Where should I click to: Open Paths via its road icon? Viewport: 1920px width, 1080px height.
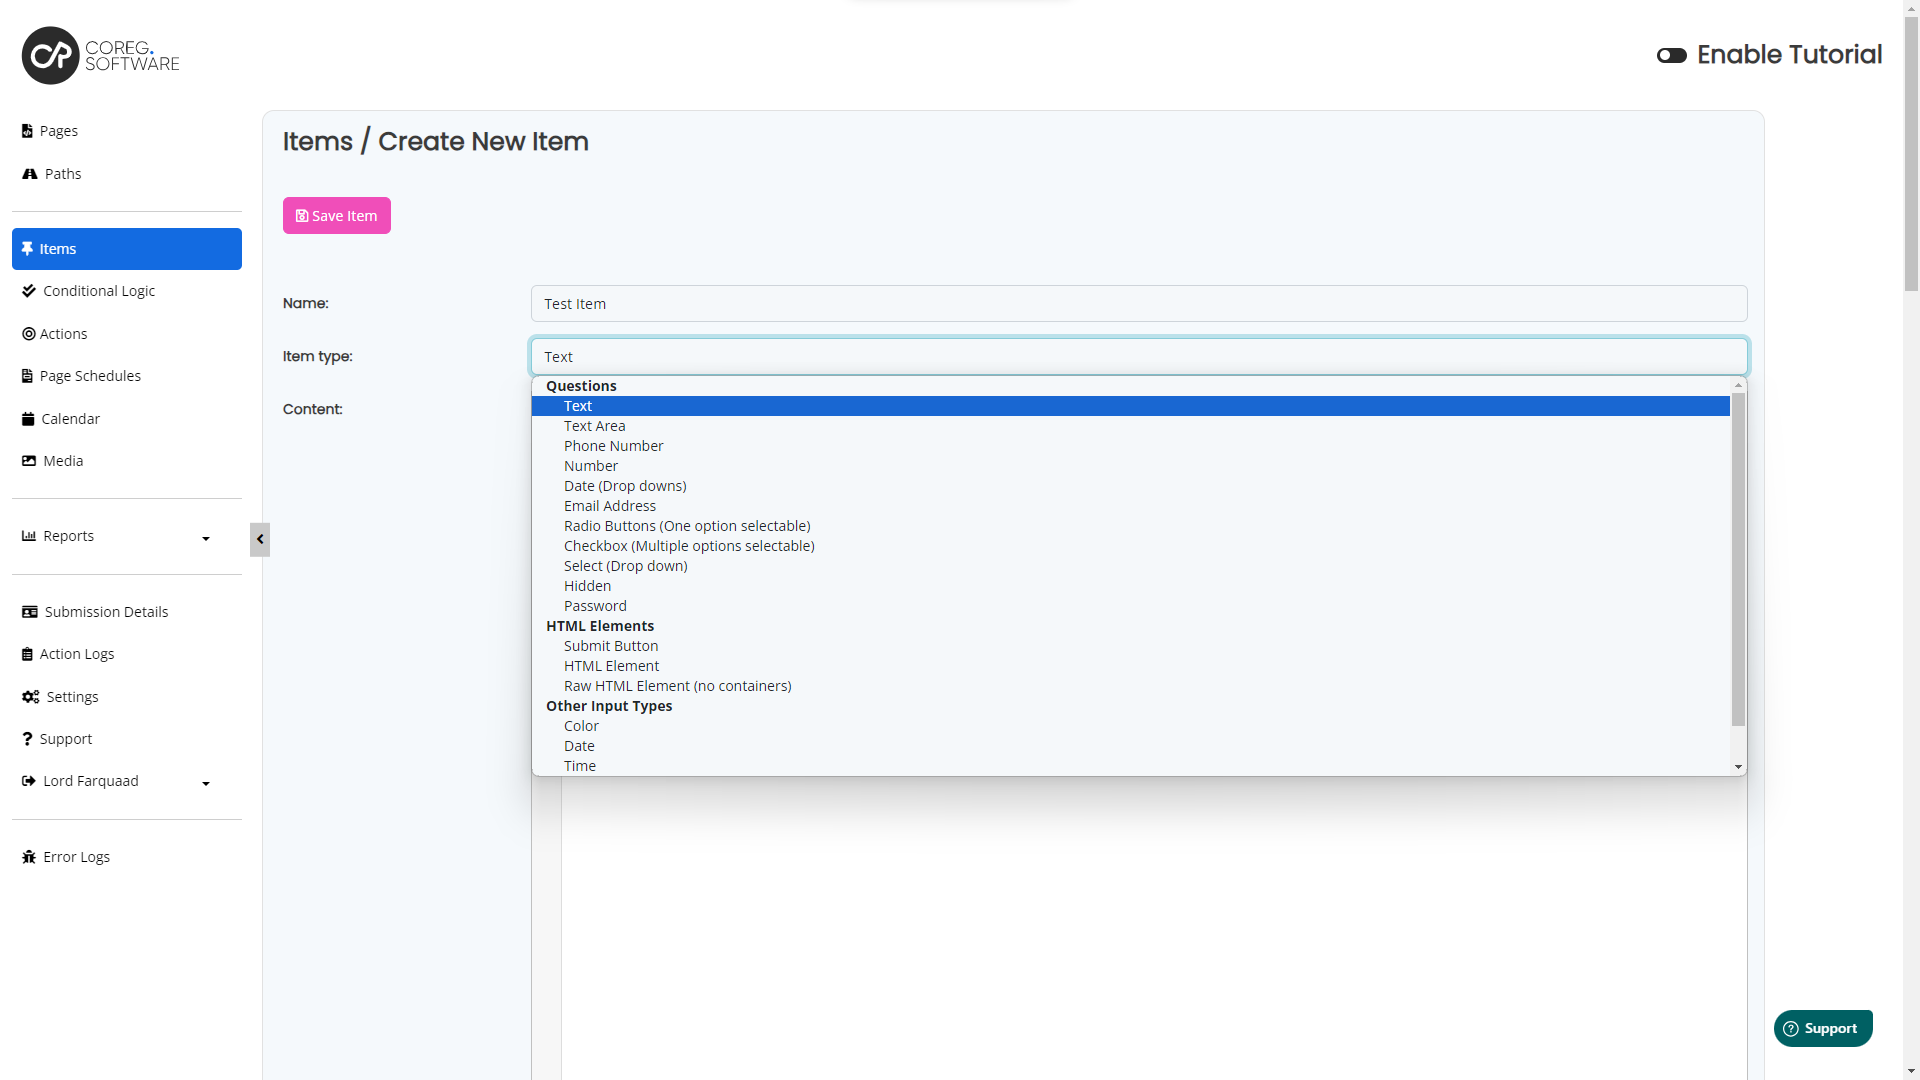coord(30,174)
